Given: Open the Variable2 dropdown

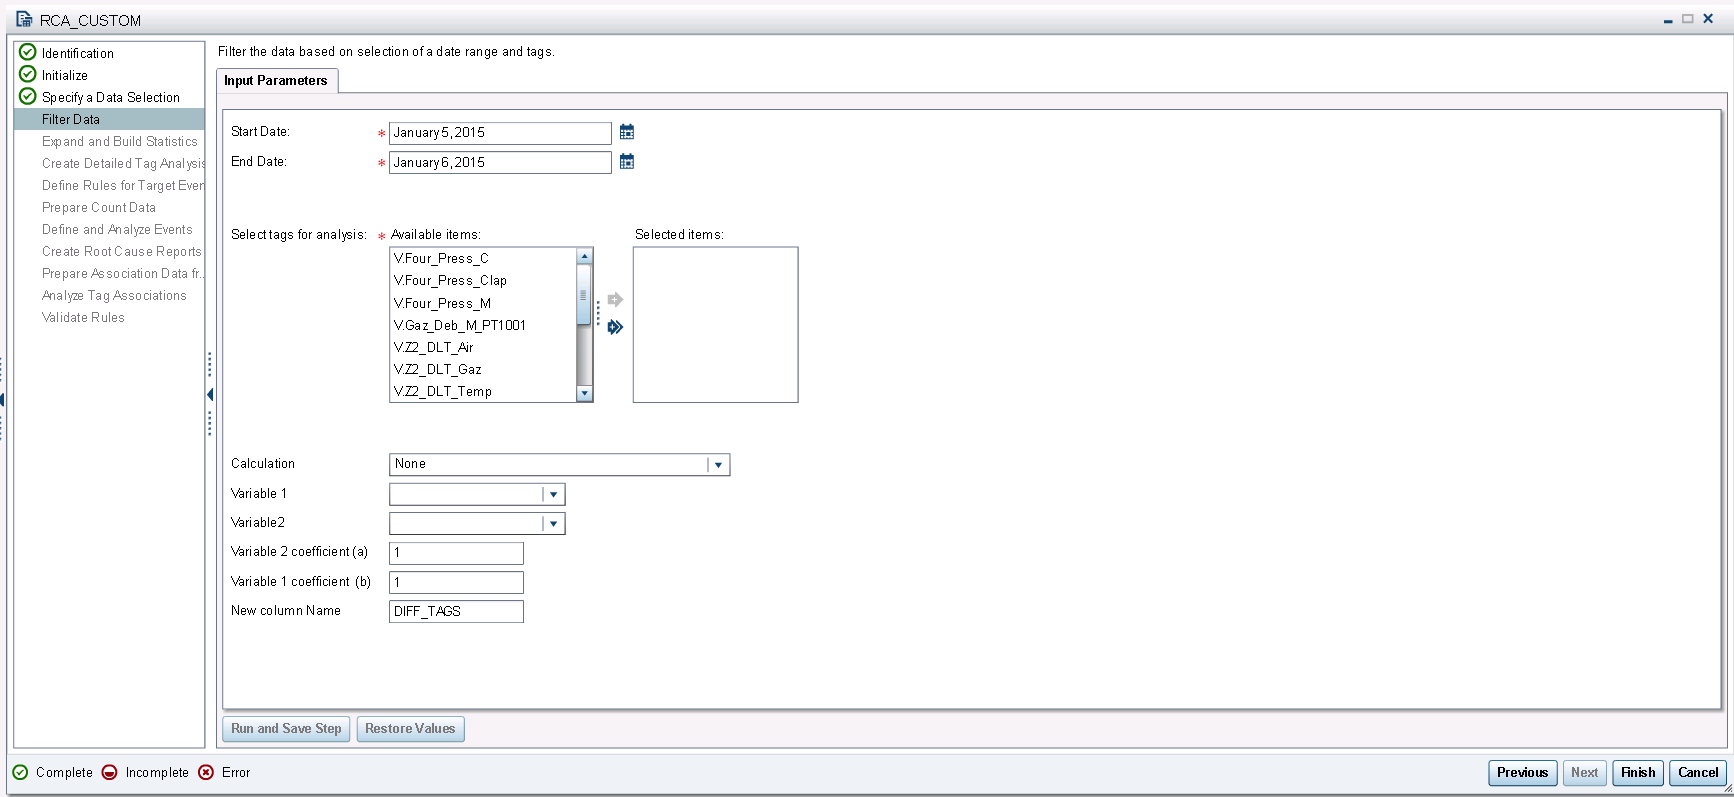Looking at the screenshot, I should pyautogui.click(x=553, y=524).
